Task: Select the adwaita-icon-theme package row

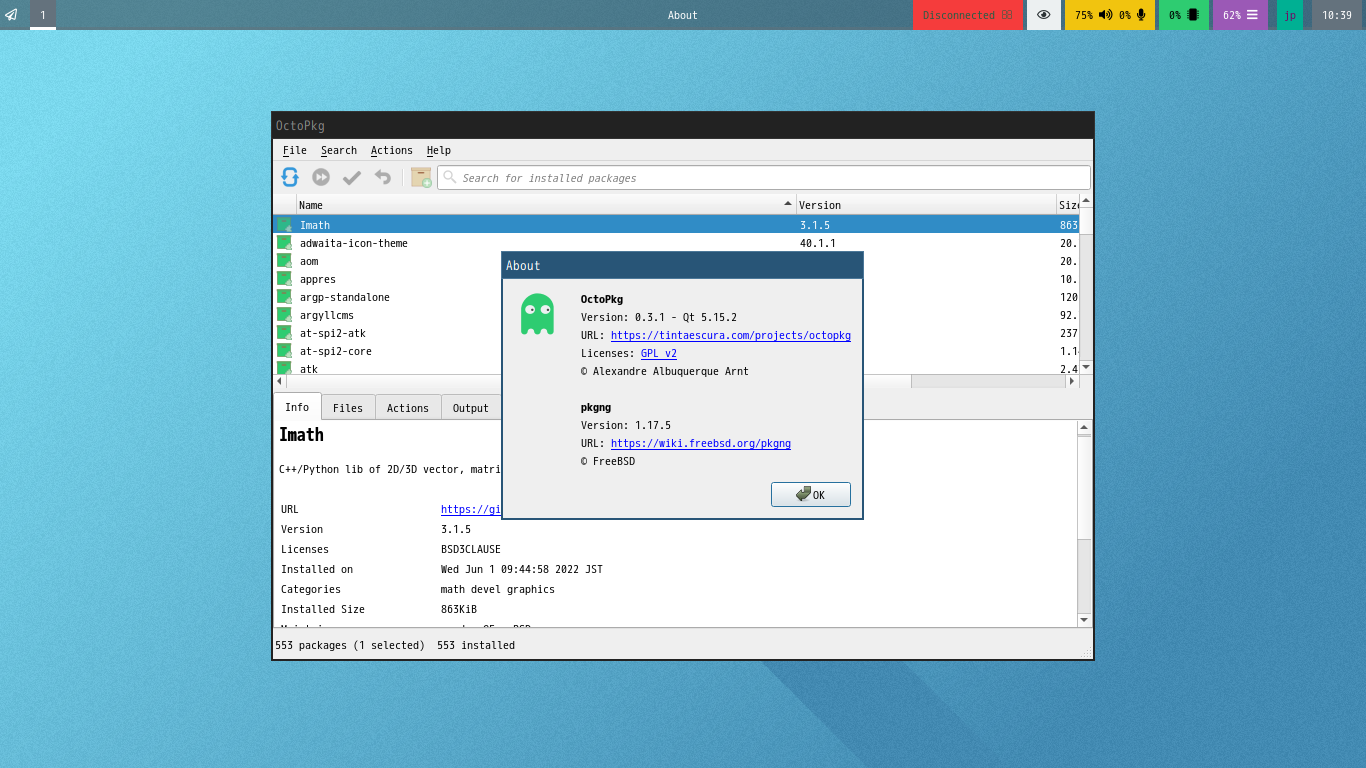Action: coord(676,243)
